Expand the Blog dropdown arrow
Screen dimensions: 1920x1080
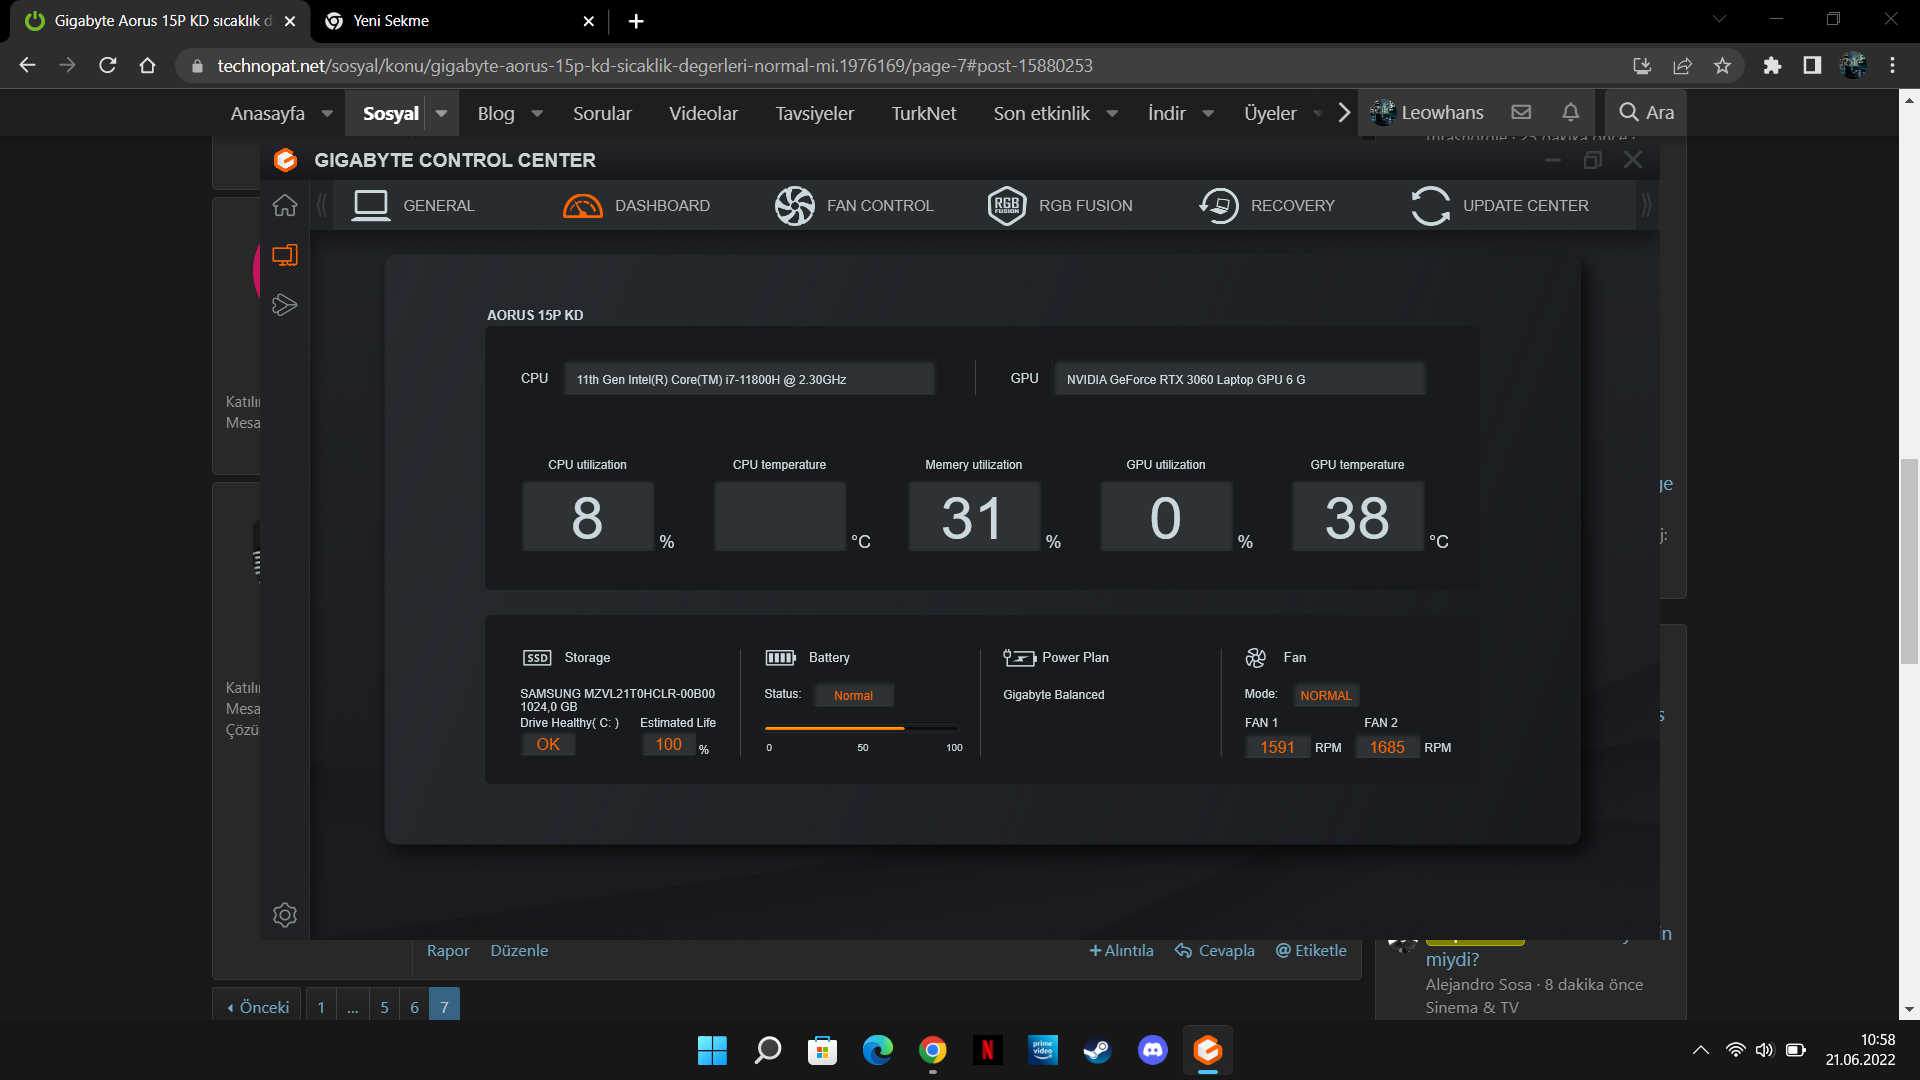tap(537, 113)
